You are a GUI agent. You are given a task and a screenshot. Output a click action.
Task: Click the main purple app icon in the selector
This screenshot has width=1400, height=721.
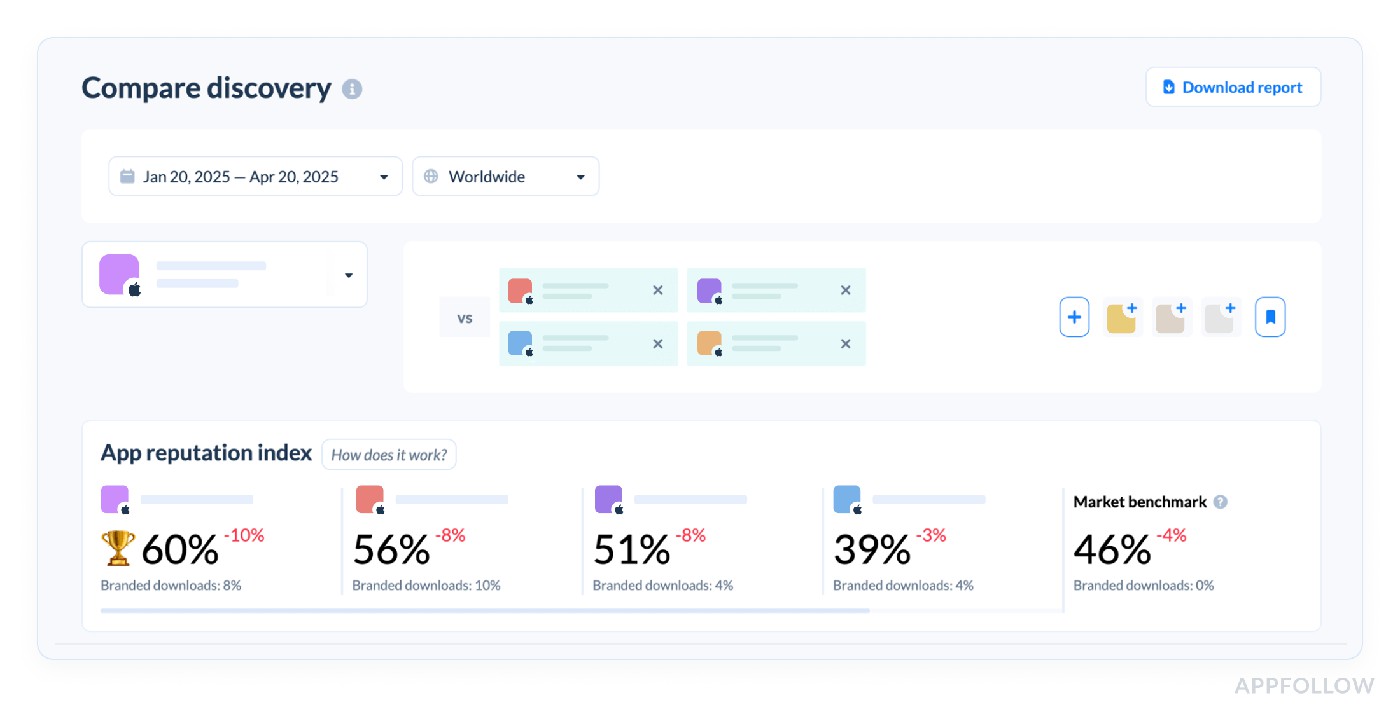click(x=119, y=274)
